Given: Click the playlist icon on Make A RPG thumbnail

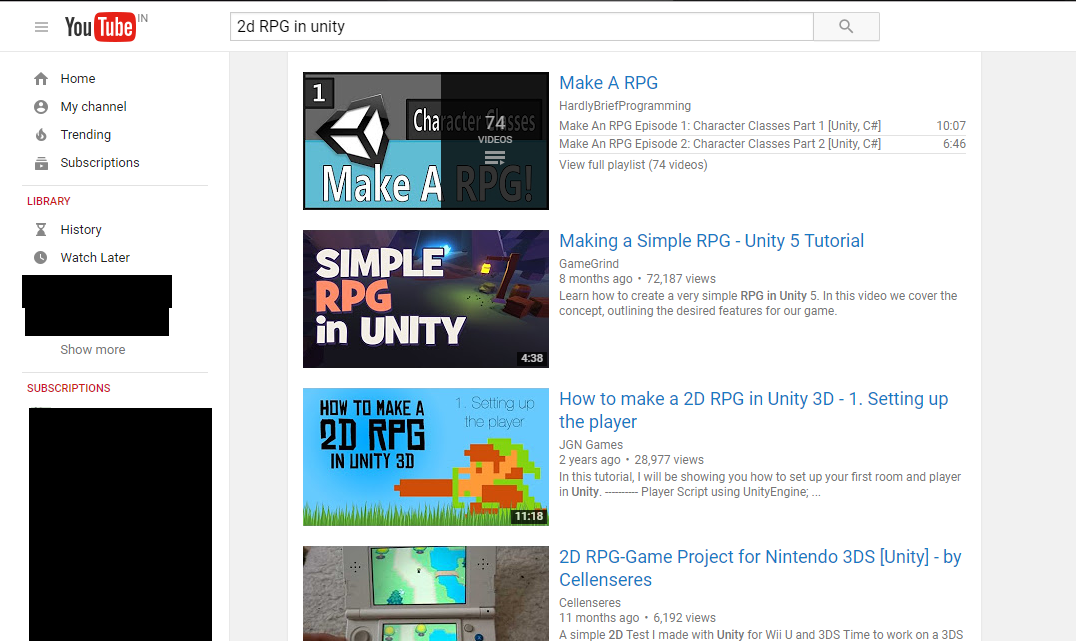Looking at the screenshot, I should point(495,159).
